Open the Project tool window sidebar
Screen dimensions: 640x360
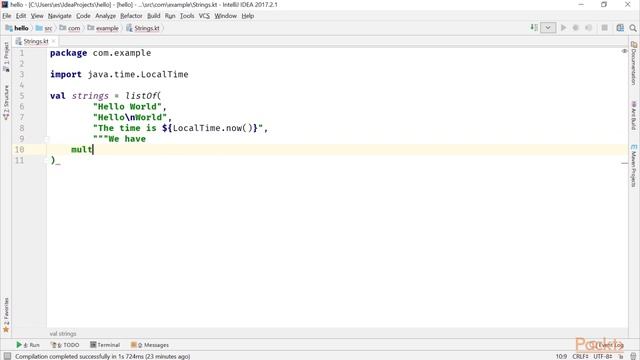click(6, 56)
